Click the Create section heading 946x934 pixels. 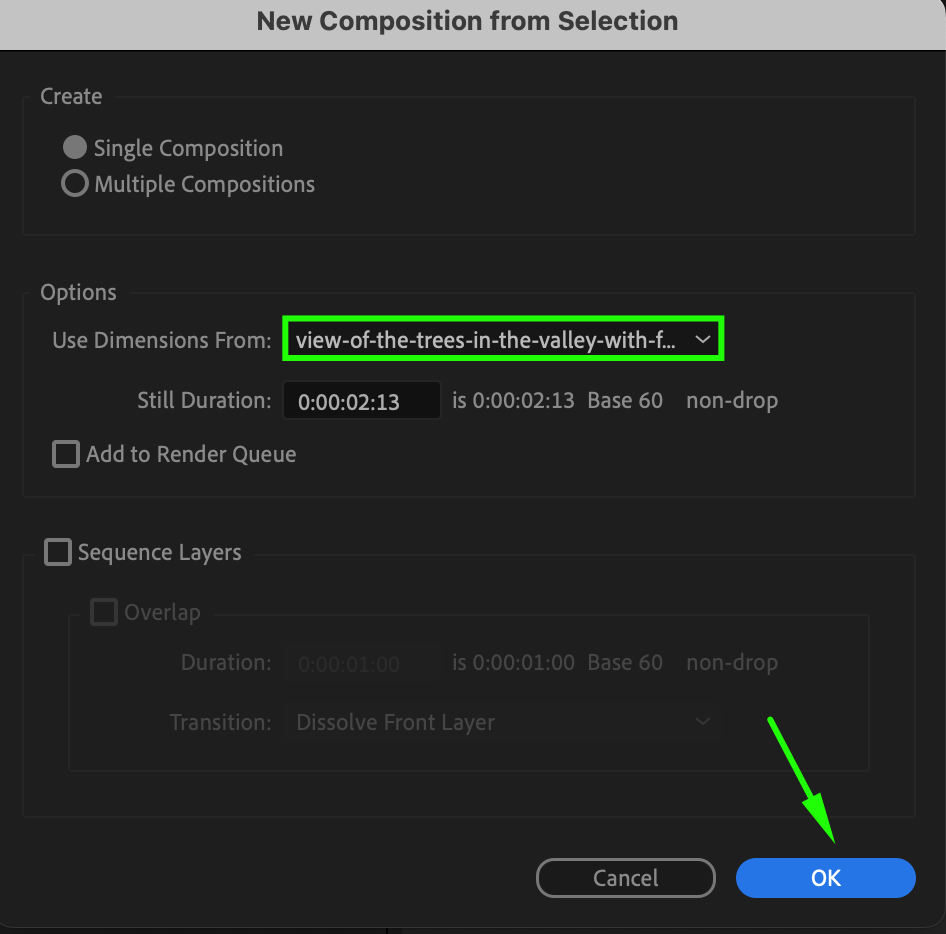71,97
